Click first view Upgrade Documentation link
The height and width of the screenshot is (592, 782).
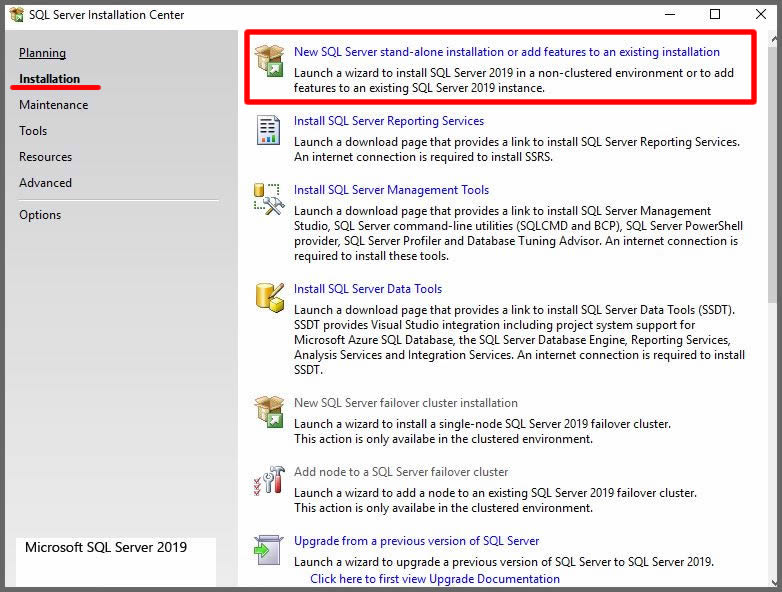[x=434, y=579]
